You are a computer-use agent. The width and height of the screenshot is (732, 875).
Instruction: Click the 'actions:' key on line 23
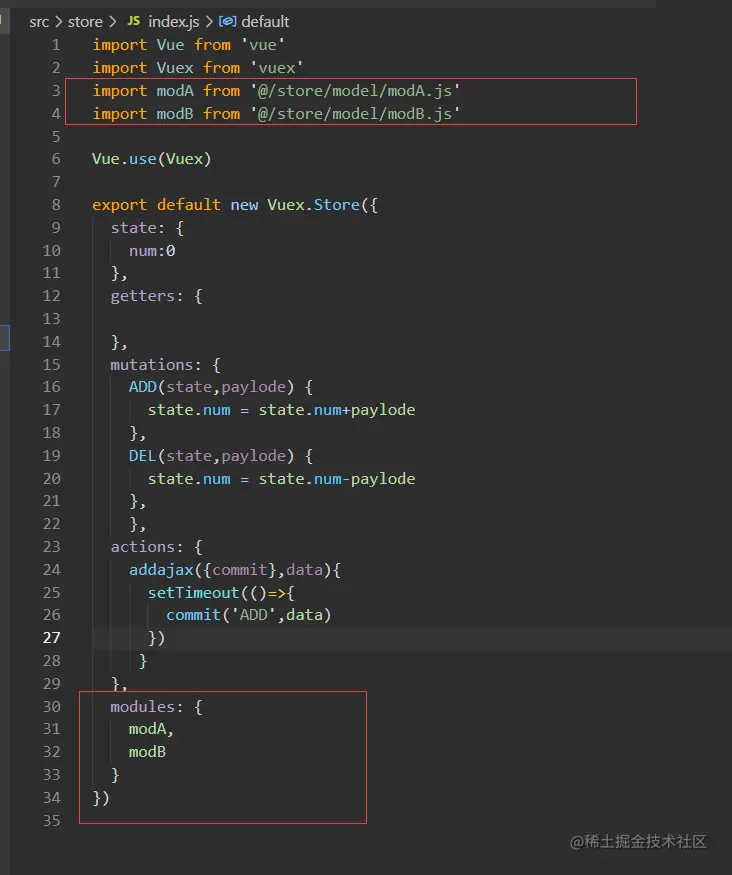coord(147,546)
